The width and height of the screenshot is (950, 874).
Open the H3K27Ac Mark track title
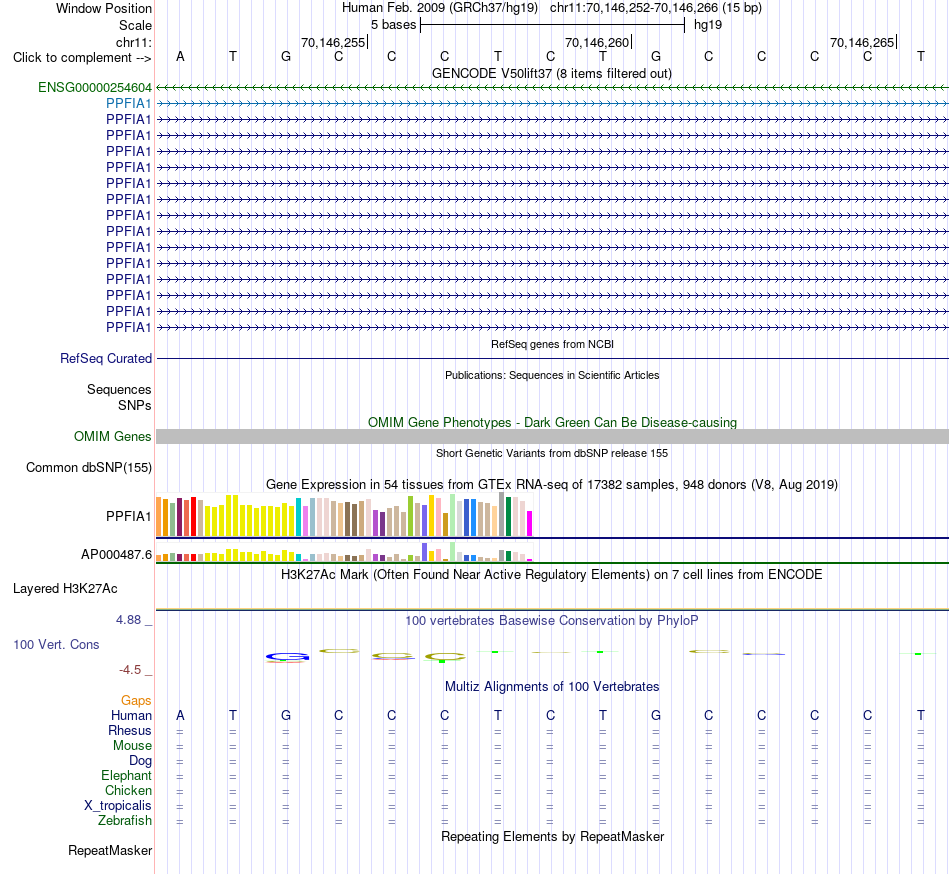(x=552, y=574)
